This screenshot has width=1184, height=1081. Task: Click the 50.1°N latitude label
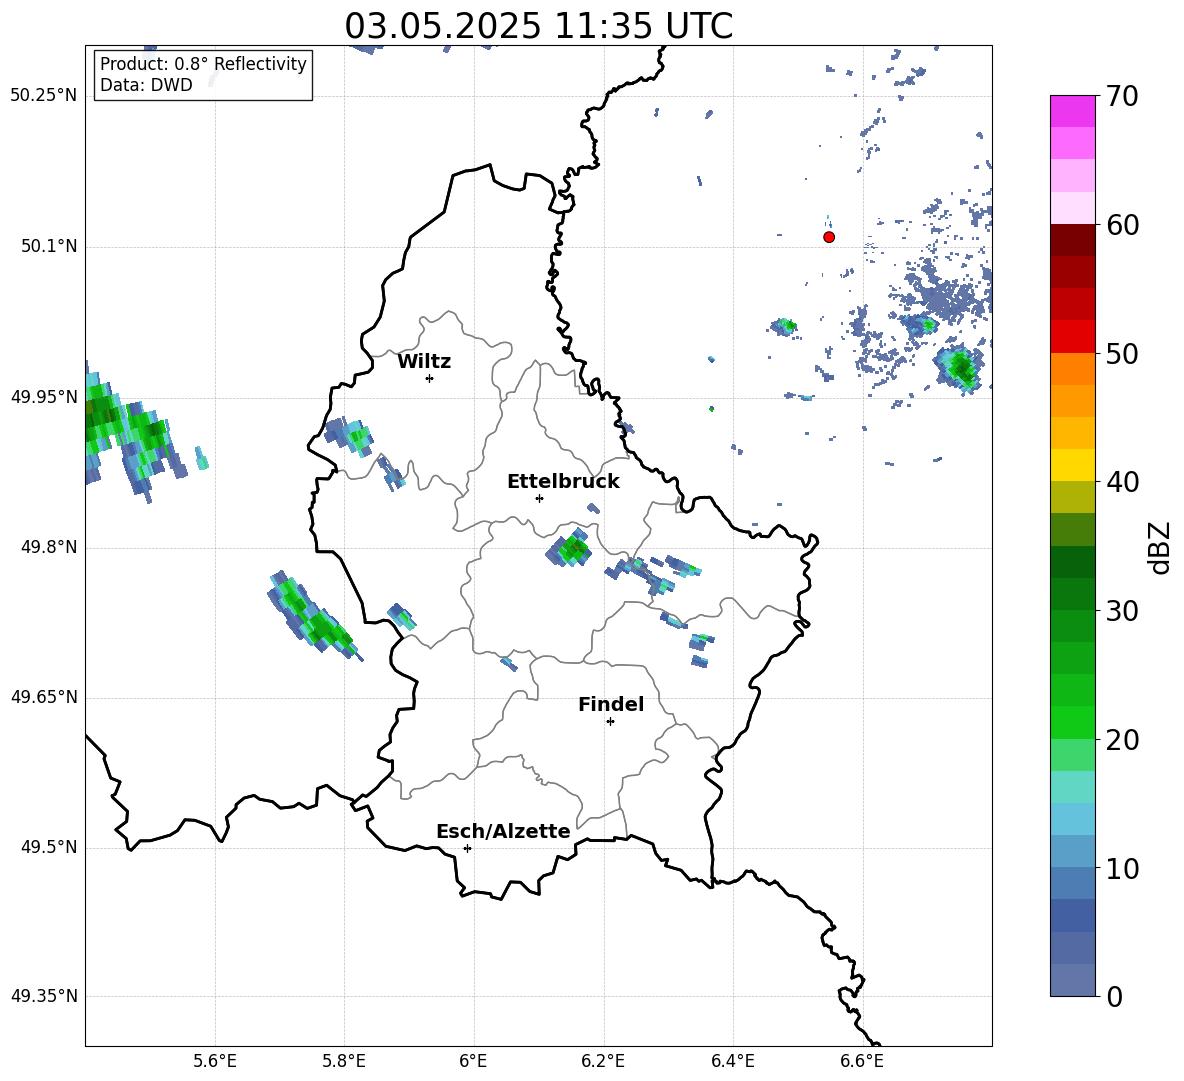(x=49, y=246)
